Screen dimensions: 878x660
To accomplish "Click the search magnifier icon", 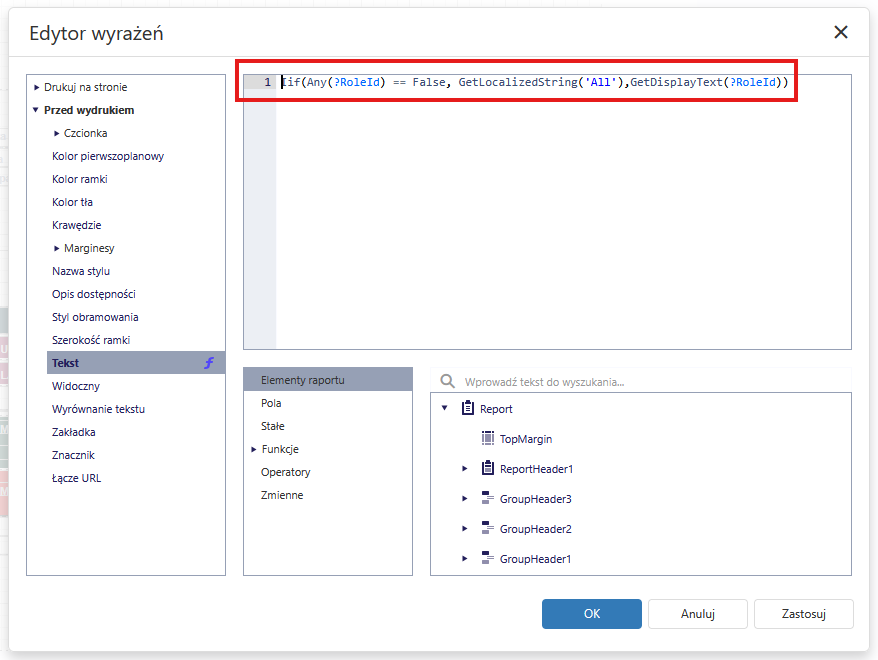I will pyautogui.click(x=447, y=382).
